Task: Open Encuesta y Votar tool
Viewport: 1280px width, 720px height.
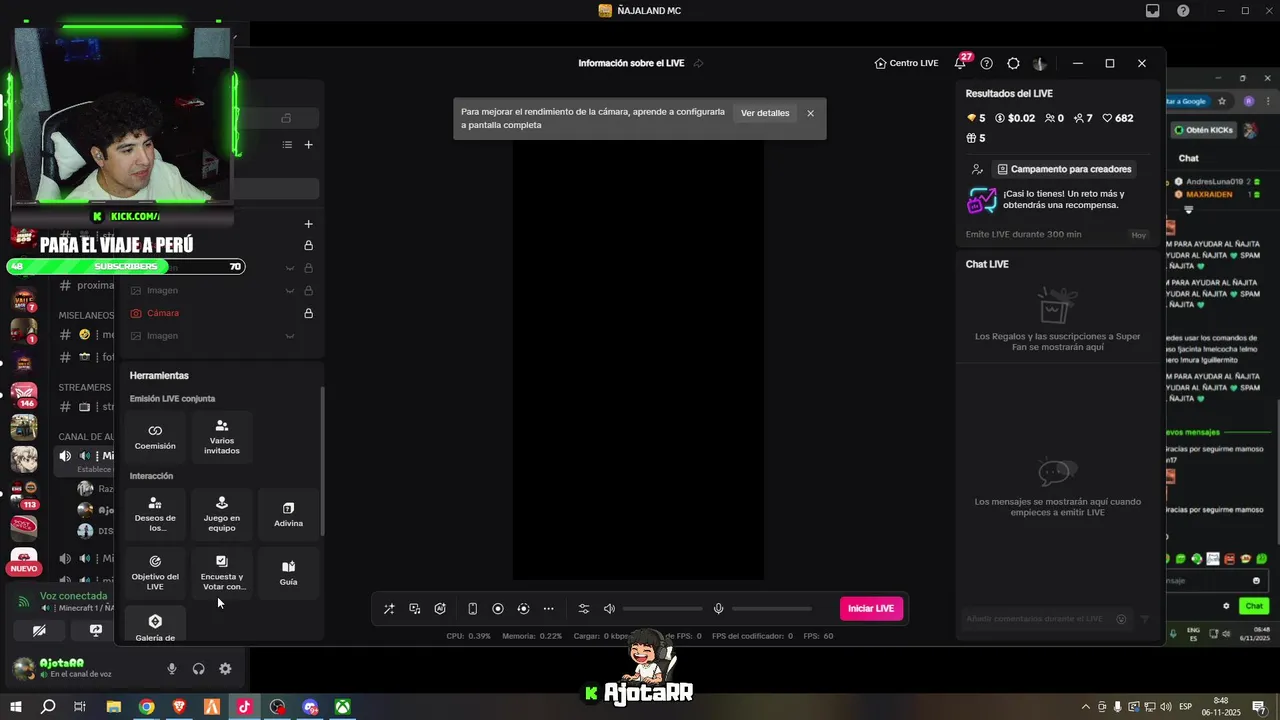Action: pyautogui.click(x=222, y=572)
